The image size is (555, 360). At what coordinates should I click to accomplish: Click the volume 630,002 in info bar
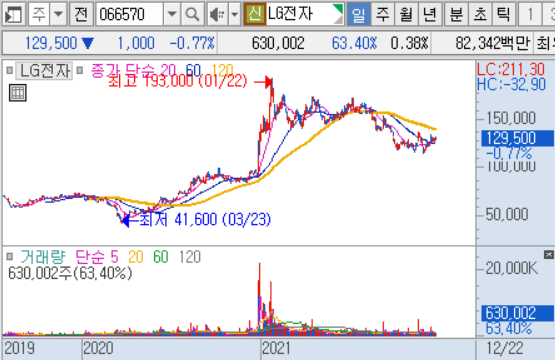278,43
